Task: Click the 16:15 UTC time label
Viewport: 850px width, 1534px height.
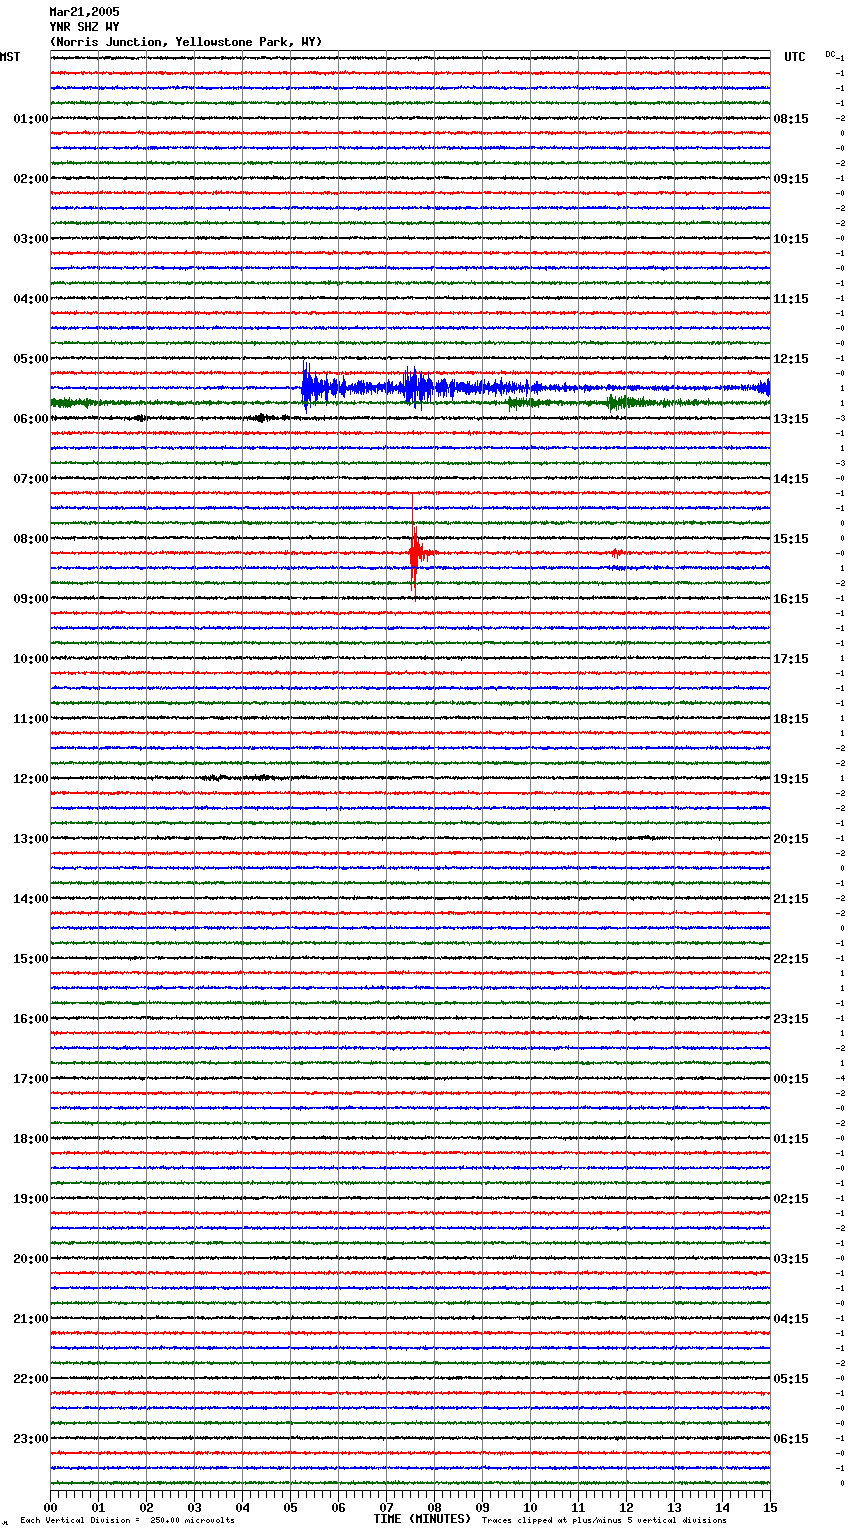Action: (791, 599)
